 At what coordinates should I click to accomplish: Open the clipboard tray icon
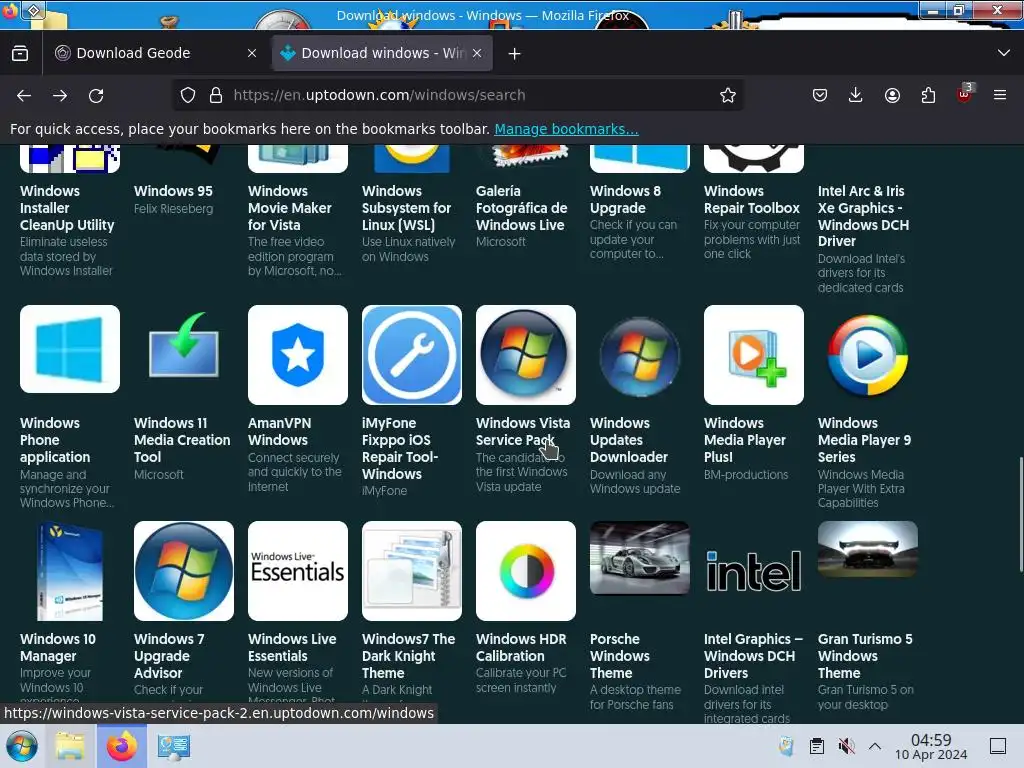(x=816, y=746)
